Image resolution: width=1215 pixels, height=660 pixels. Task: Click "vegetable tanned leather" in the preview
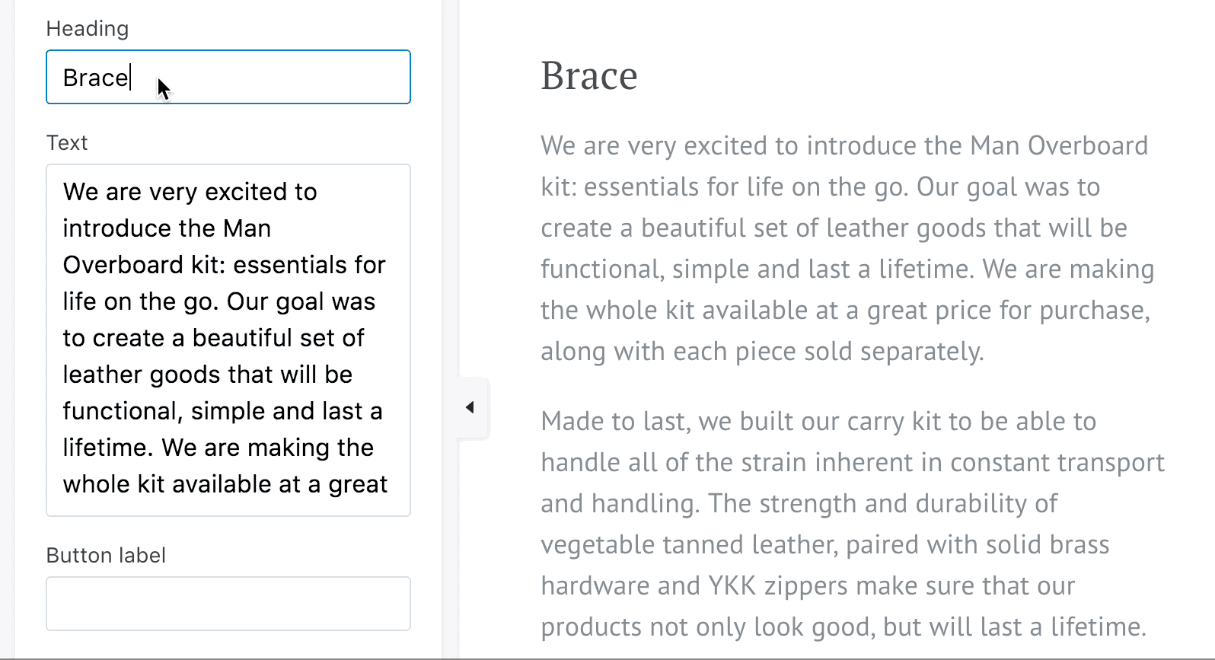[x=673, y=545]
